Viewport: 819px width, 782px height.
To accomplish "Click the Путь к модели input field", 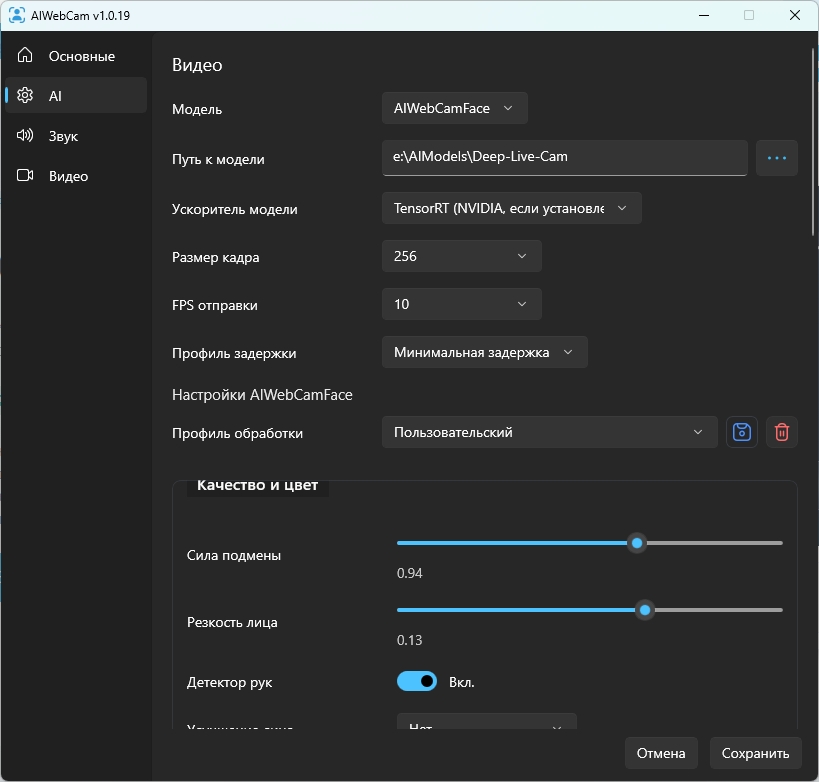I will point(565,158).
